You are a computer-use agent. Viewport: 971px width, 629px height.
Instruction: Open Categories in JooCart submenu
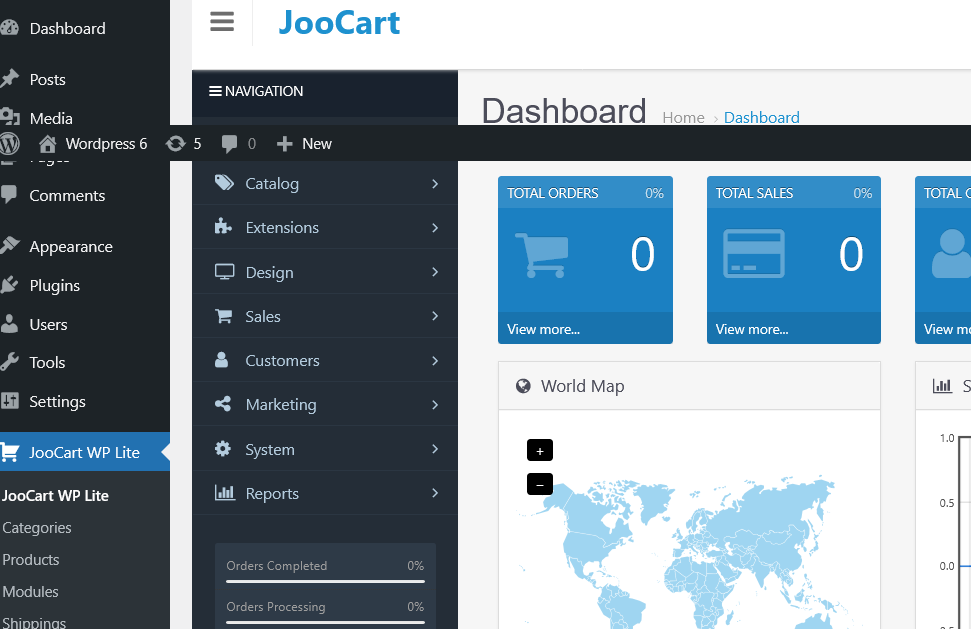pos(37,528)
